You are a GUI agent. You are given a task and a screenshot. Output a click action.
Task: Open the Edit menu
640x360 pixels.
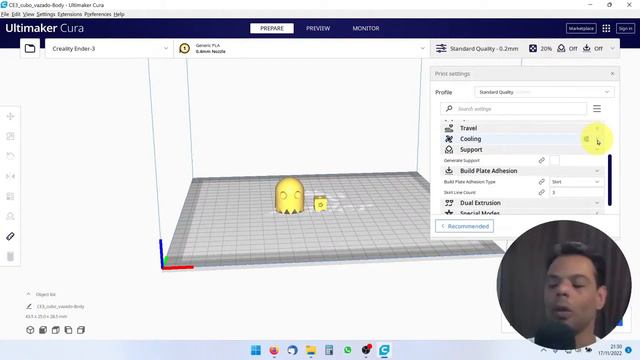click(16, 14)
